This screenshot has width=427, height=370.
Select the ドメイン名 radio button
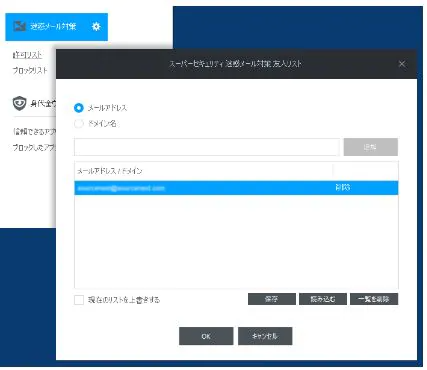[x=79, y=124]
